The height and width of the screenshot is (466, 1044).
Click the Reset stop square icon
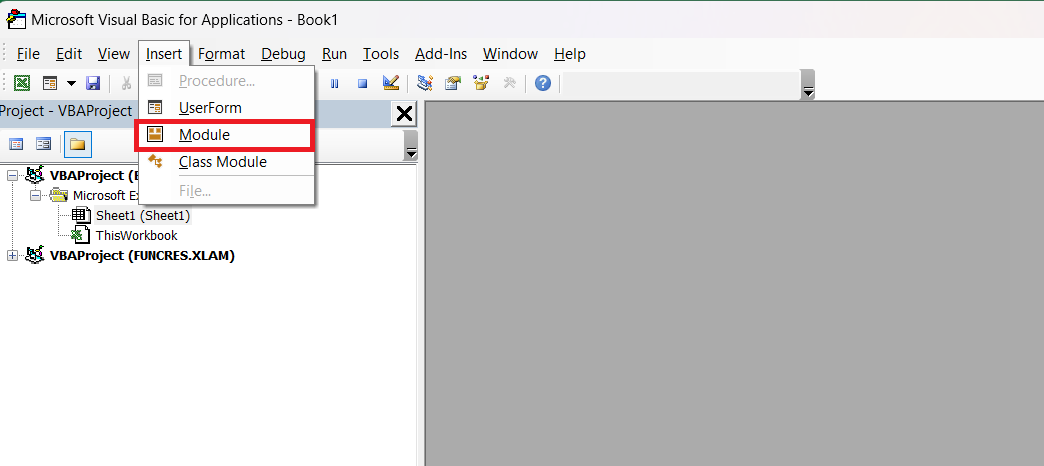(x=363, y=84)
